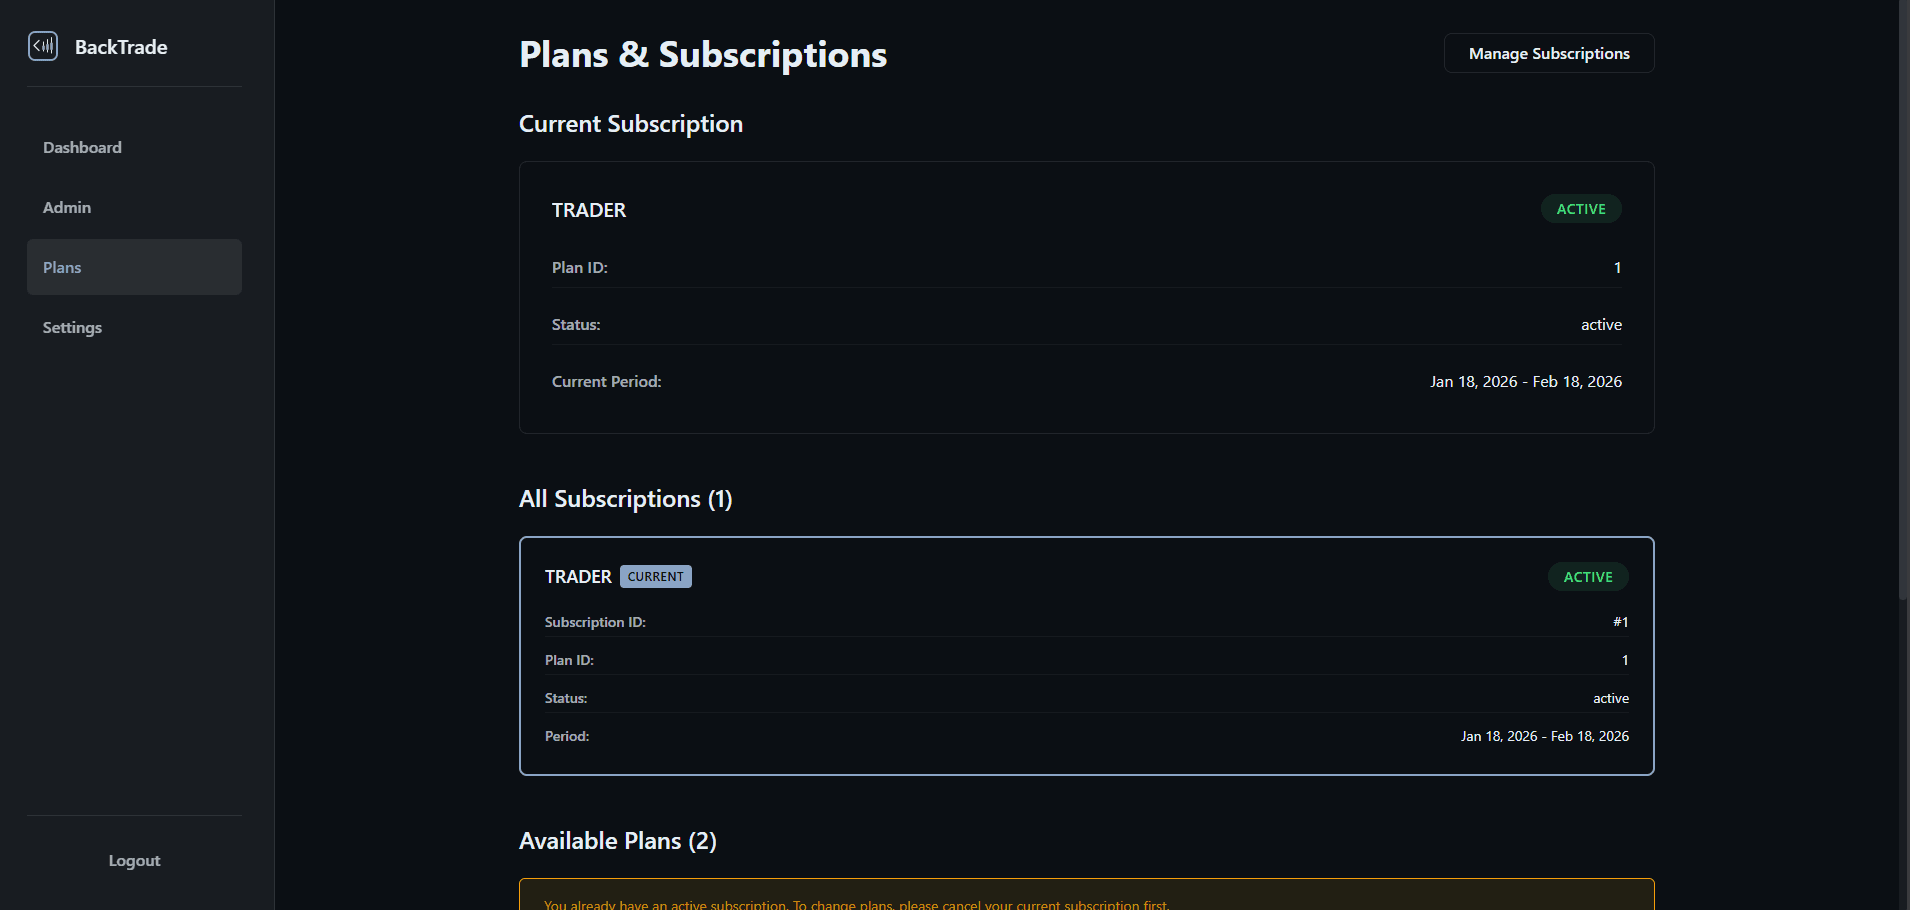1910x910 pixels.
Task: Click the Available Plans (2) heading
Action: pyautogui.click(x=617, y=841)
